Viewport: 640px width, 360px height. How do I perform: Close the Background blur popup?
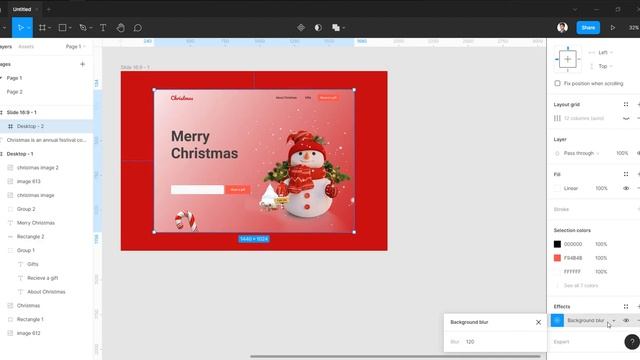pos(538,322)
